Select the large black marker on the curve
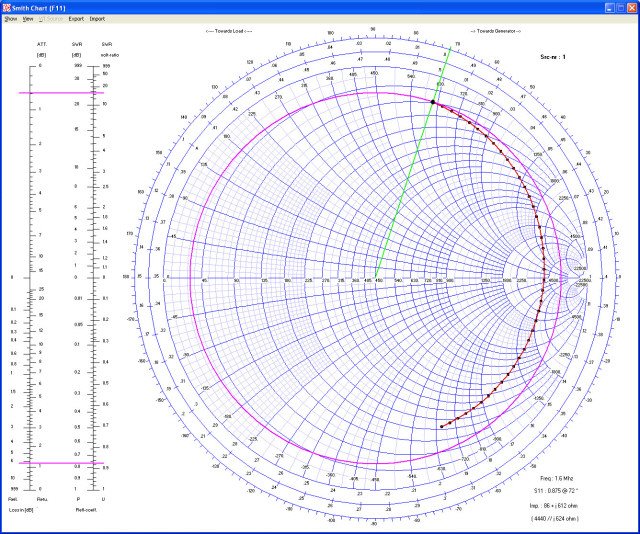The image size is (640, 534). click(x=433, y=102)
